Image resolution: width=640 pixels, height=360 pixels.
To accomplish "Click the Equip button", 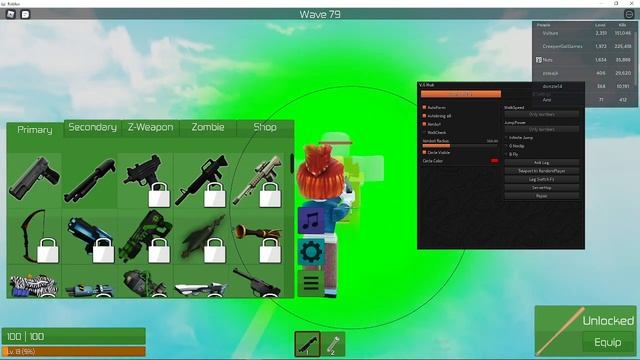I will click(x=608, y=342).
